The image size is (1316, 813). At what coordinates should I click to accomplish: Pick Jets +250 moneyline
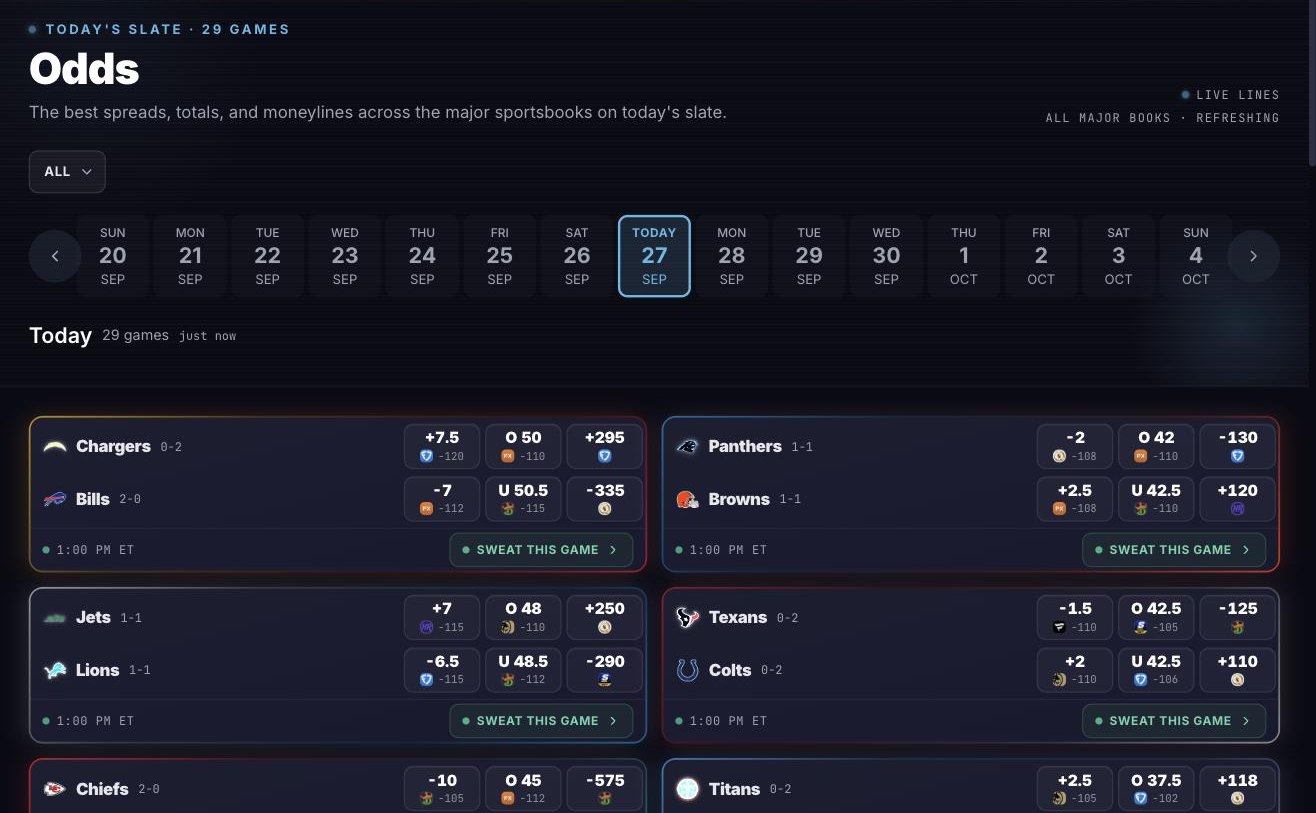tap(604, 617)
